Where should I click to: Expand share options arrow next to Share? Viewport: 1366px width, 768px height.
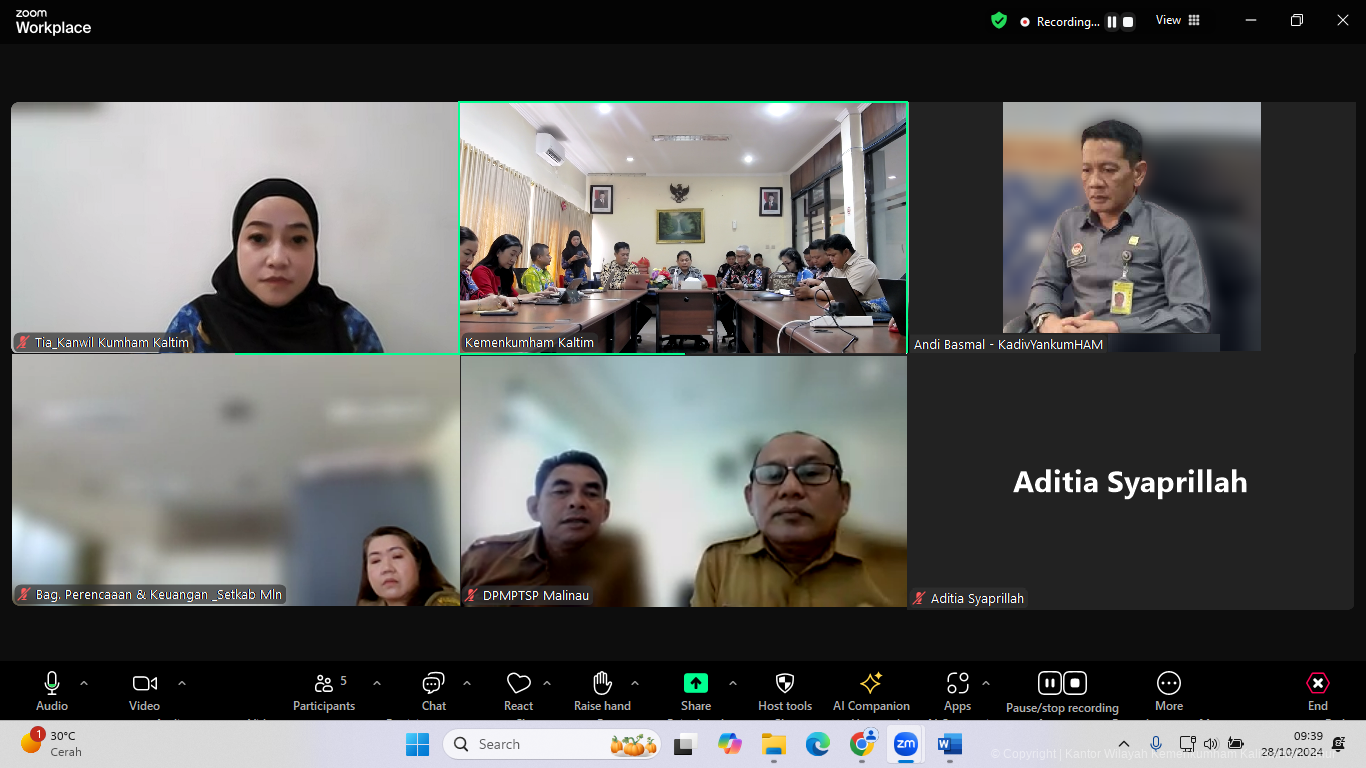click(x=733, y=683)
